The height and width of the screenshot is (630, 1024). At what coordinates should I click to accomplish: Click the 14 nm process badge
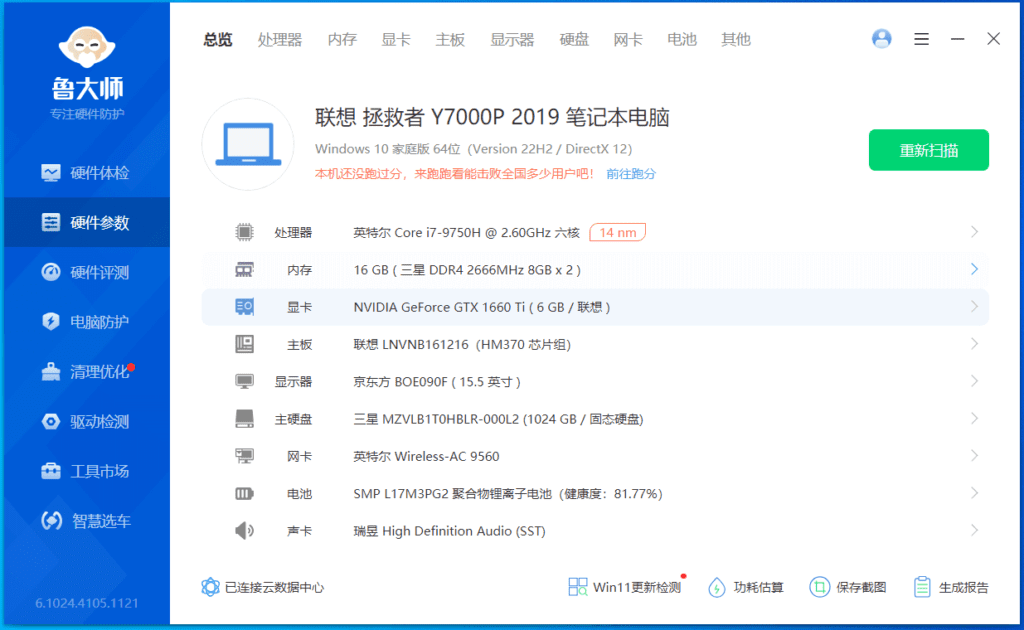[618, 232]
